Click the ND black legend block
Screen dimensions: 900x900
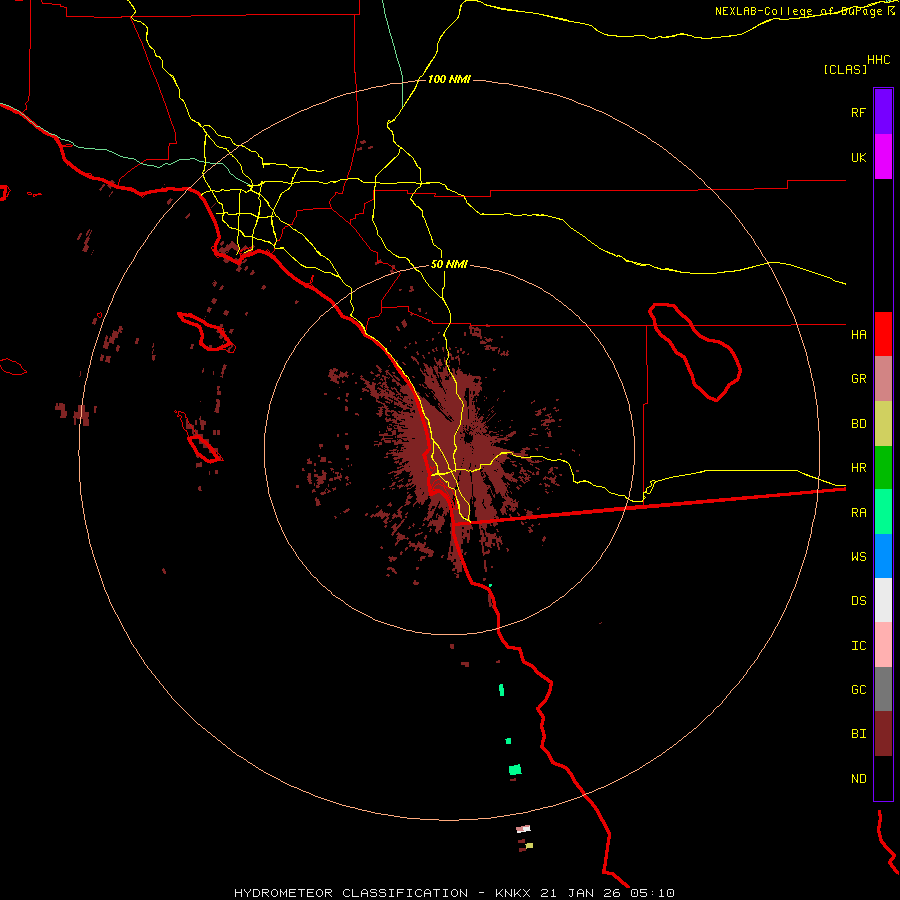point(883,778)
